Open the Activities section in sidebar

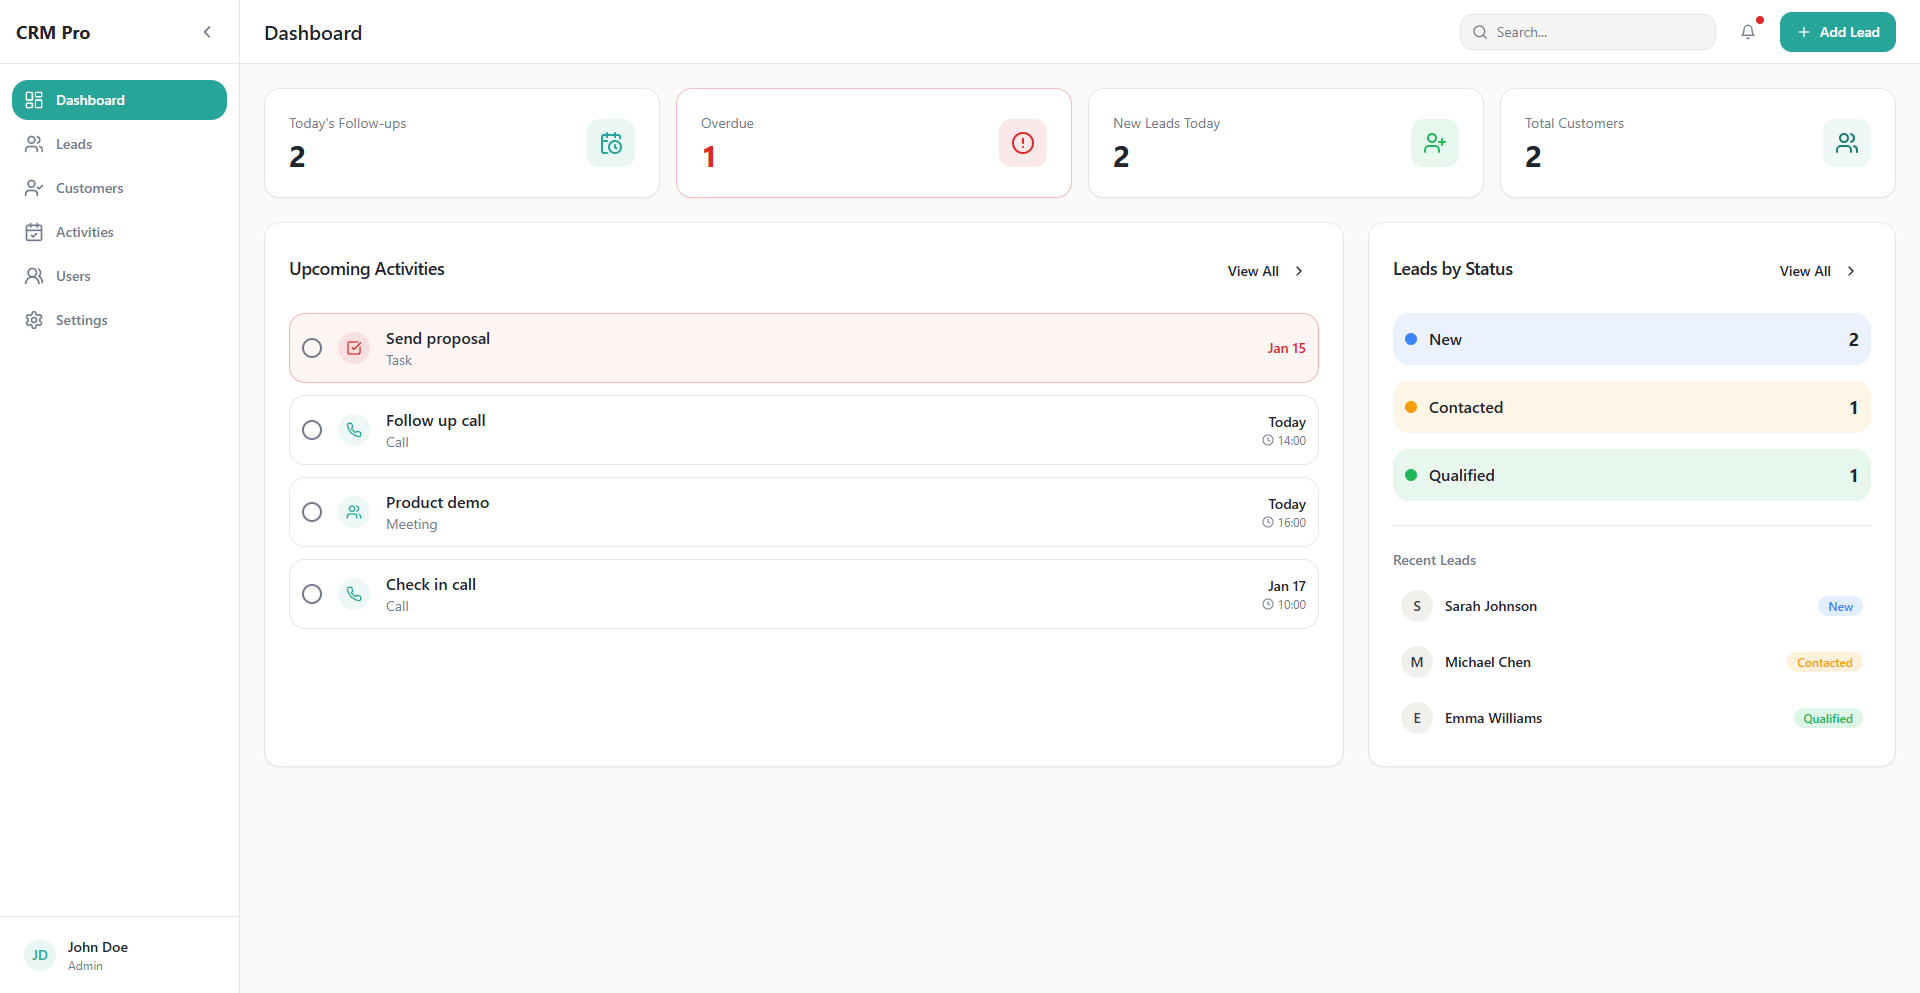pos(84,232)
